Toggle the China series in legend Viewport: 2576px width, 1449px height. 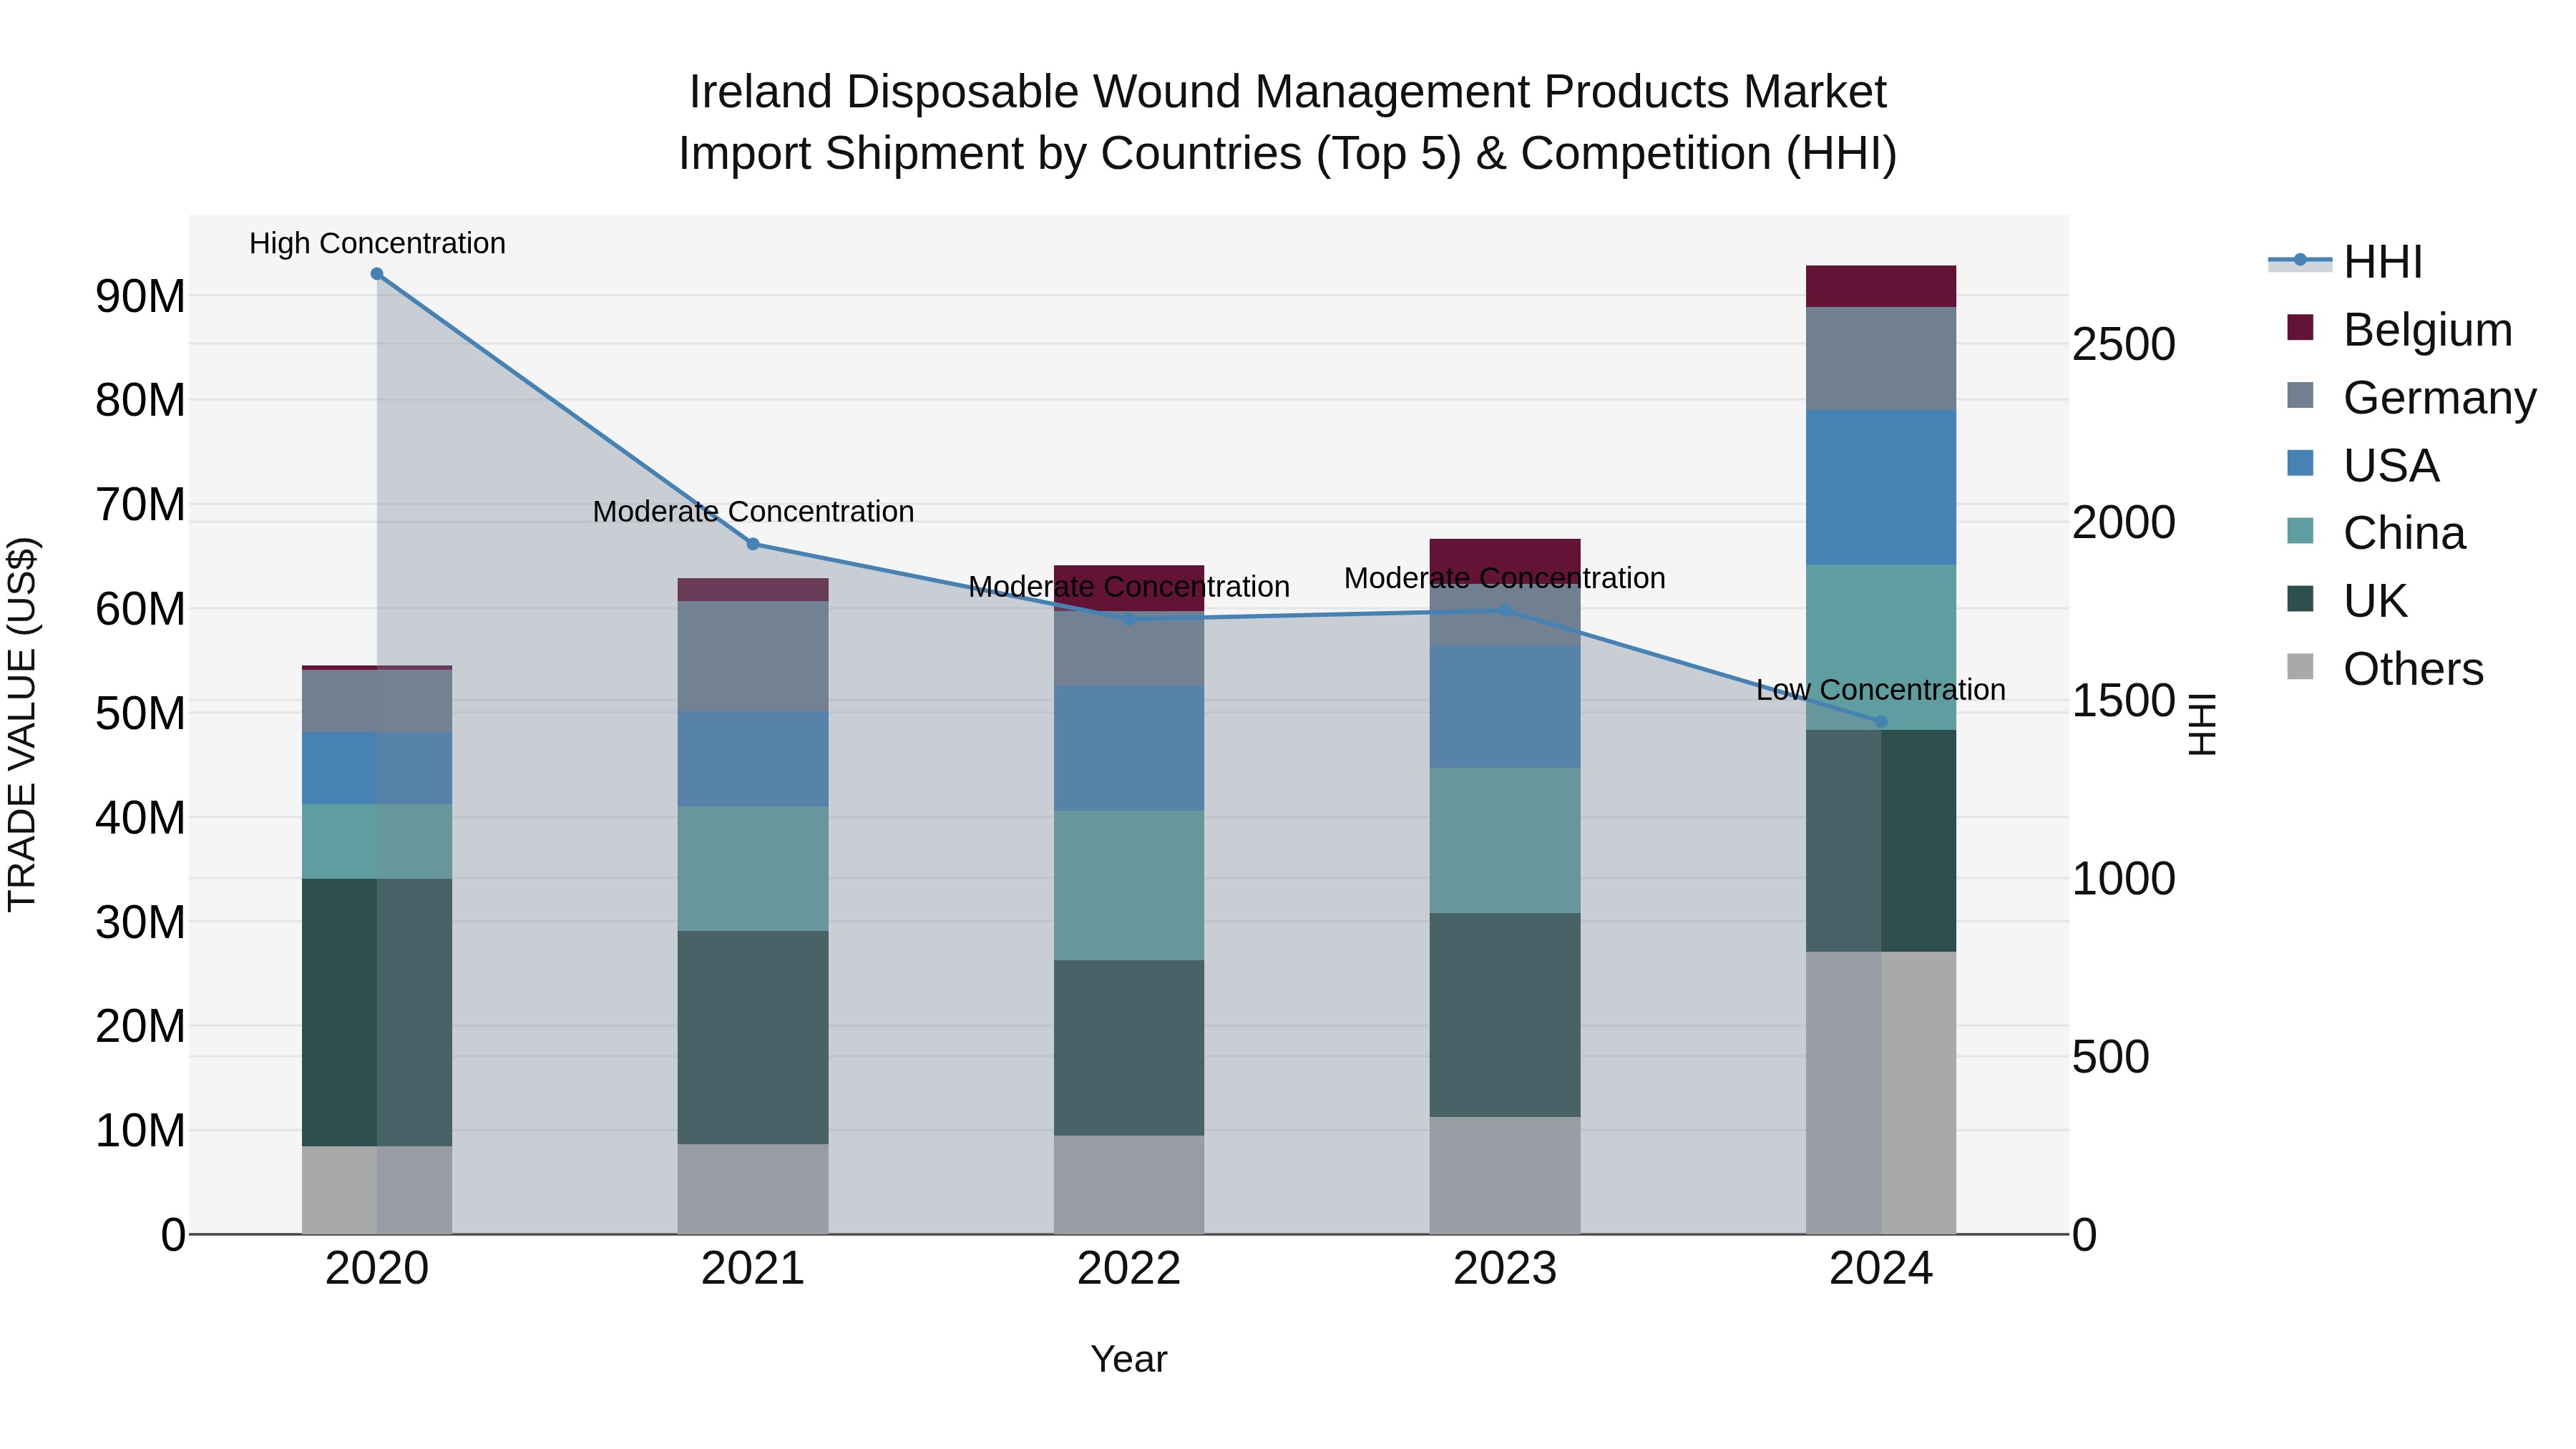pyautogui.click(x=2376, y=533)
